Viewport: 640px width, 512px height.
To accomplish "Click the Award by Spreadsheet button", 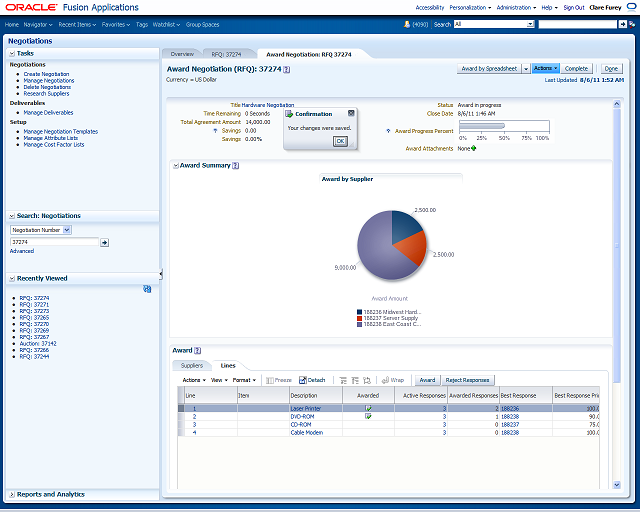I will click(x=489, y=69).
